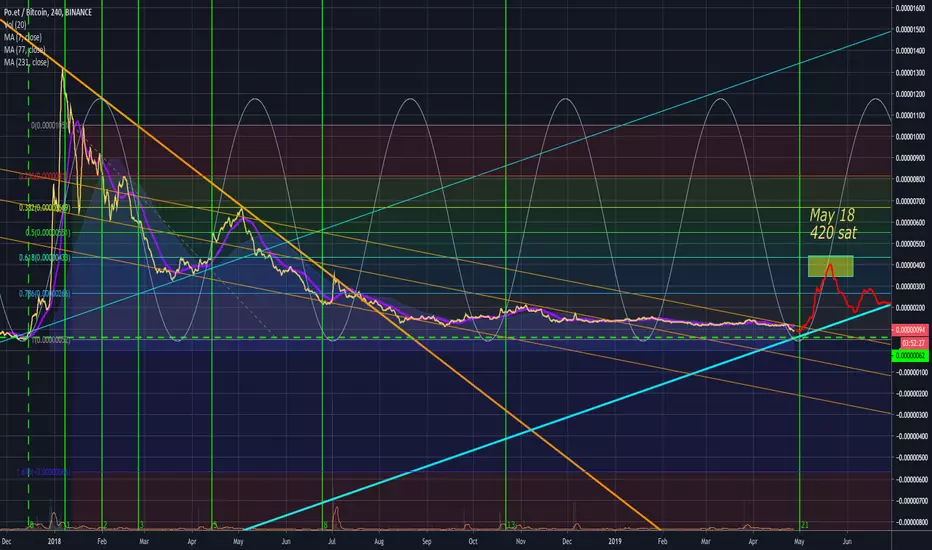Image resolution: width=932 pixels, height=550 pixels.
Task: Click the Aug label on time axis
Action: 379,542
